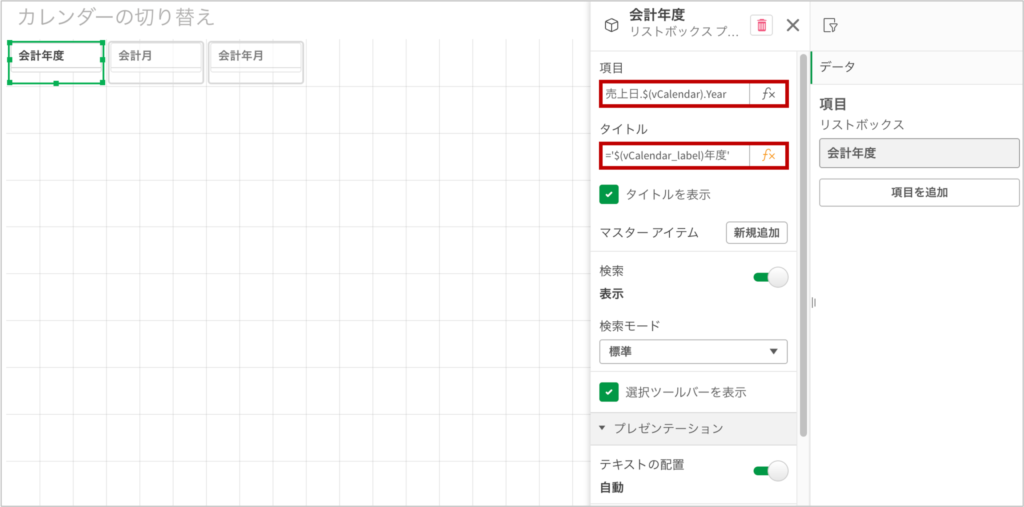This screenshot has width=1024, height=507.
Task: Click the 項目を追加 button
Action: pos(918,192)
